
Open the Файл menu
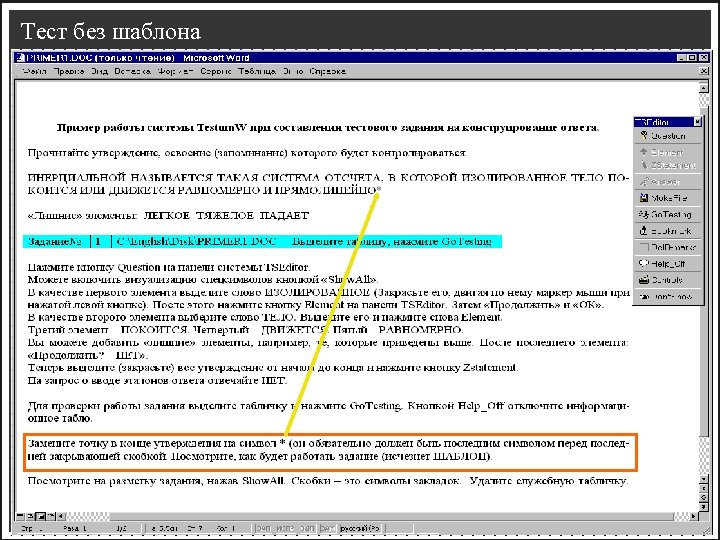coord(34,72)
